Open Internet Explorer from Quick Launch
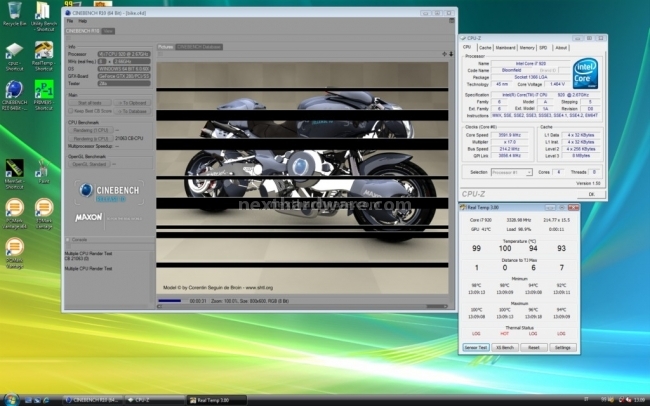 click(46, 400)
